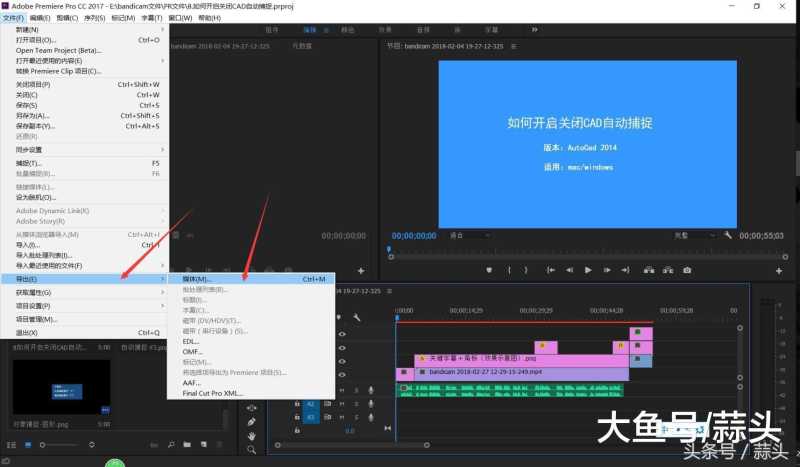Toggle eye on the png subtitle clip track

(x=342, y=361)
